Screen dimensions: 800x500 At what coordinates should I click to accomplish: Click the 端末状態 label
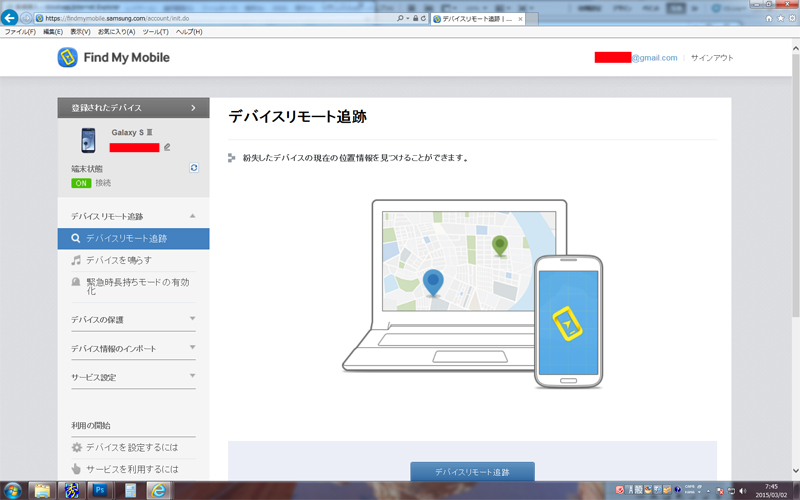point(87,168)
